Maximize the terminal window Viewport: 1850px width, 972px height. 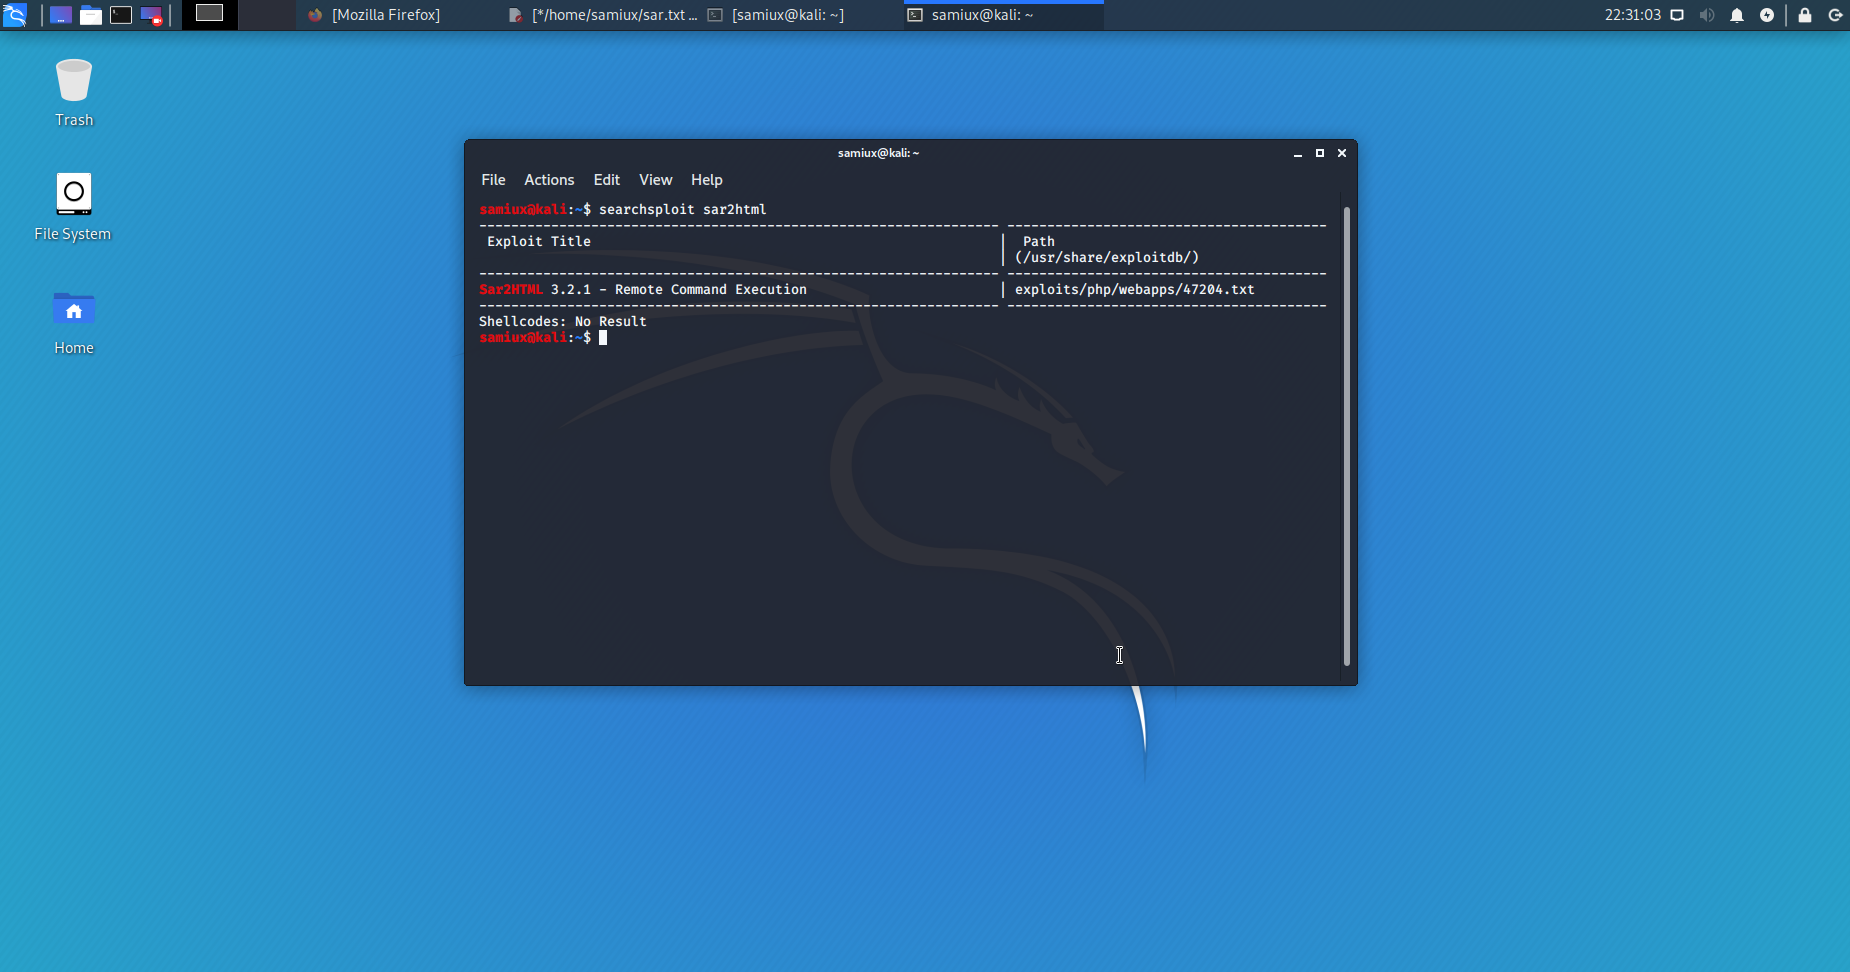click(1320, 153)
